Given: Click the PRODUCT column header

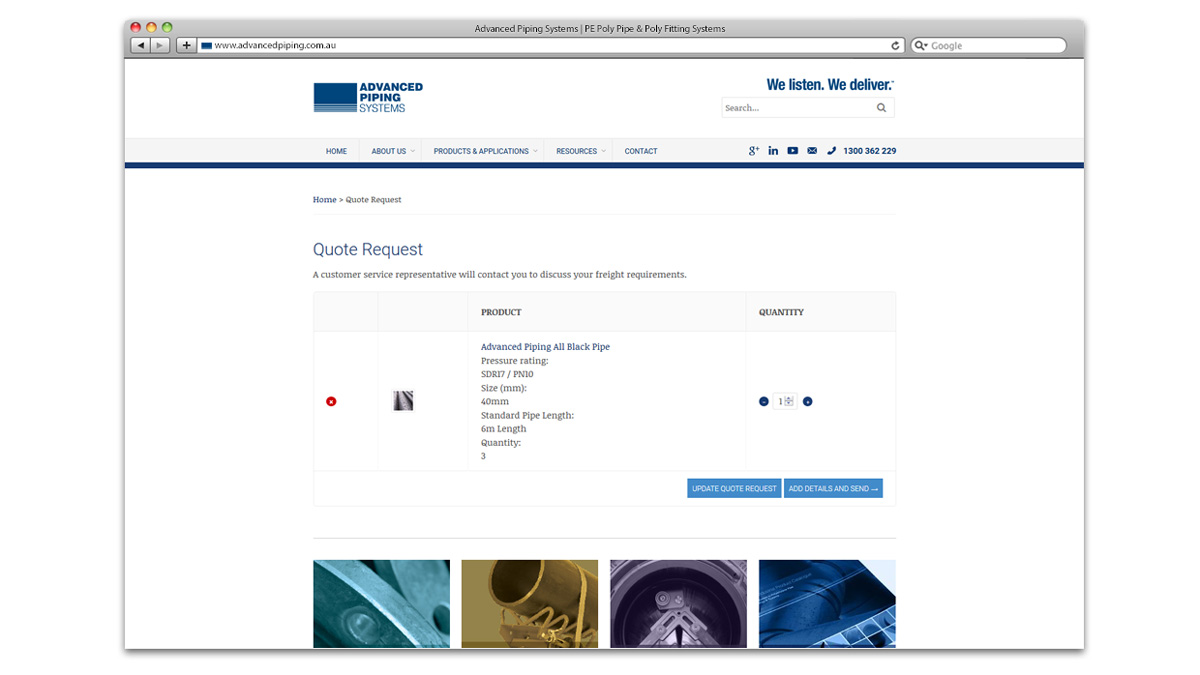Looking at the screenshot, I should point(501,312).
